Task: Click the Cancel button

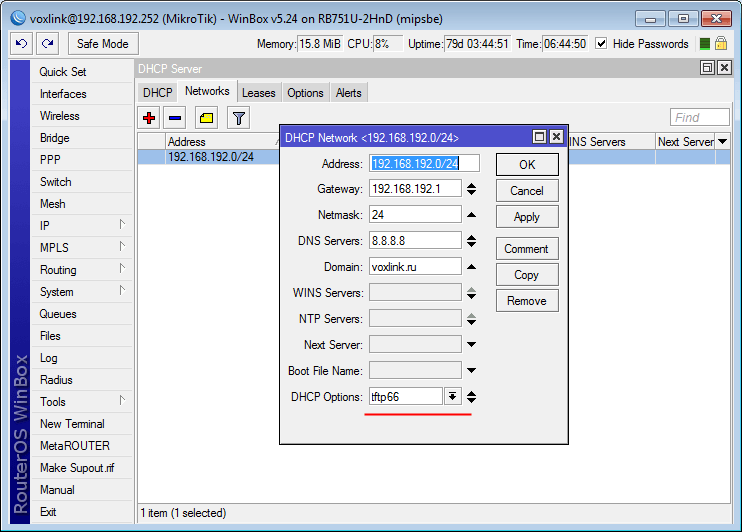Action: (x=527, y=191)
